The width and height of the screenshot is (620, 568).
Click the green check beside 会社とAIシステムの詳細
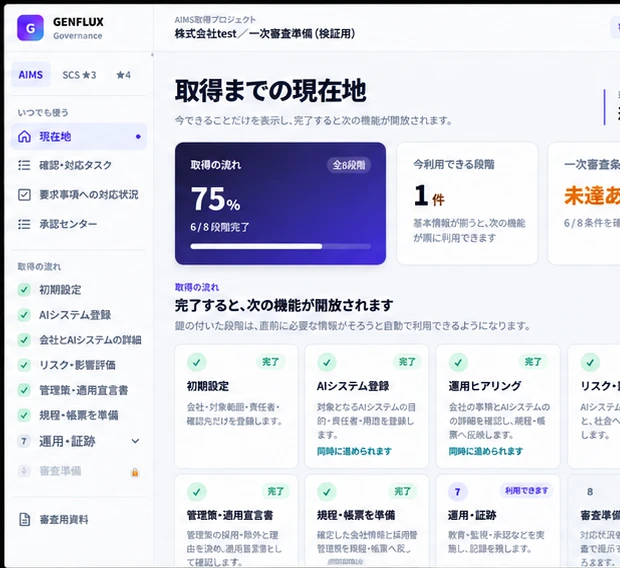coord(24,340)
